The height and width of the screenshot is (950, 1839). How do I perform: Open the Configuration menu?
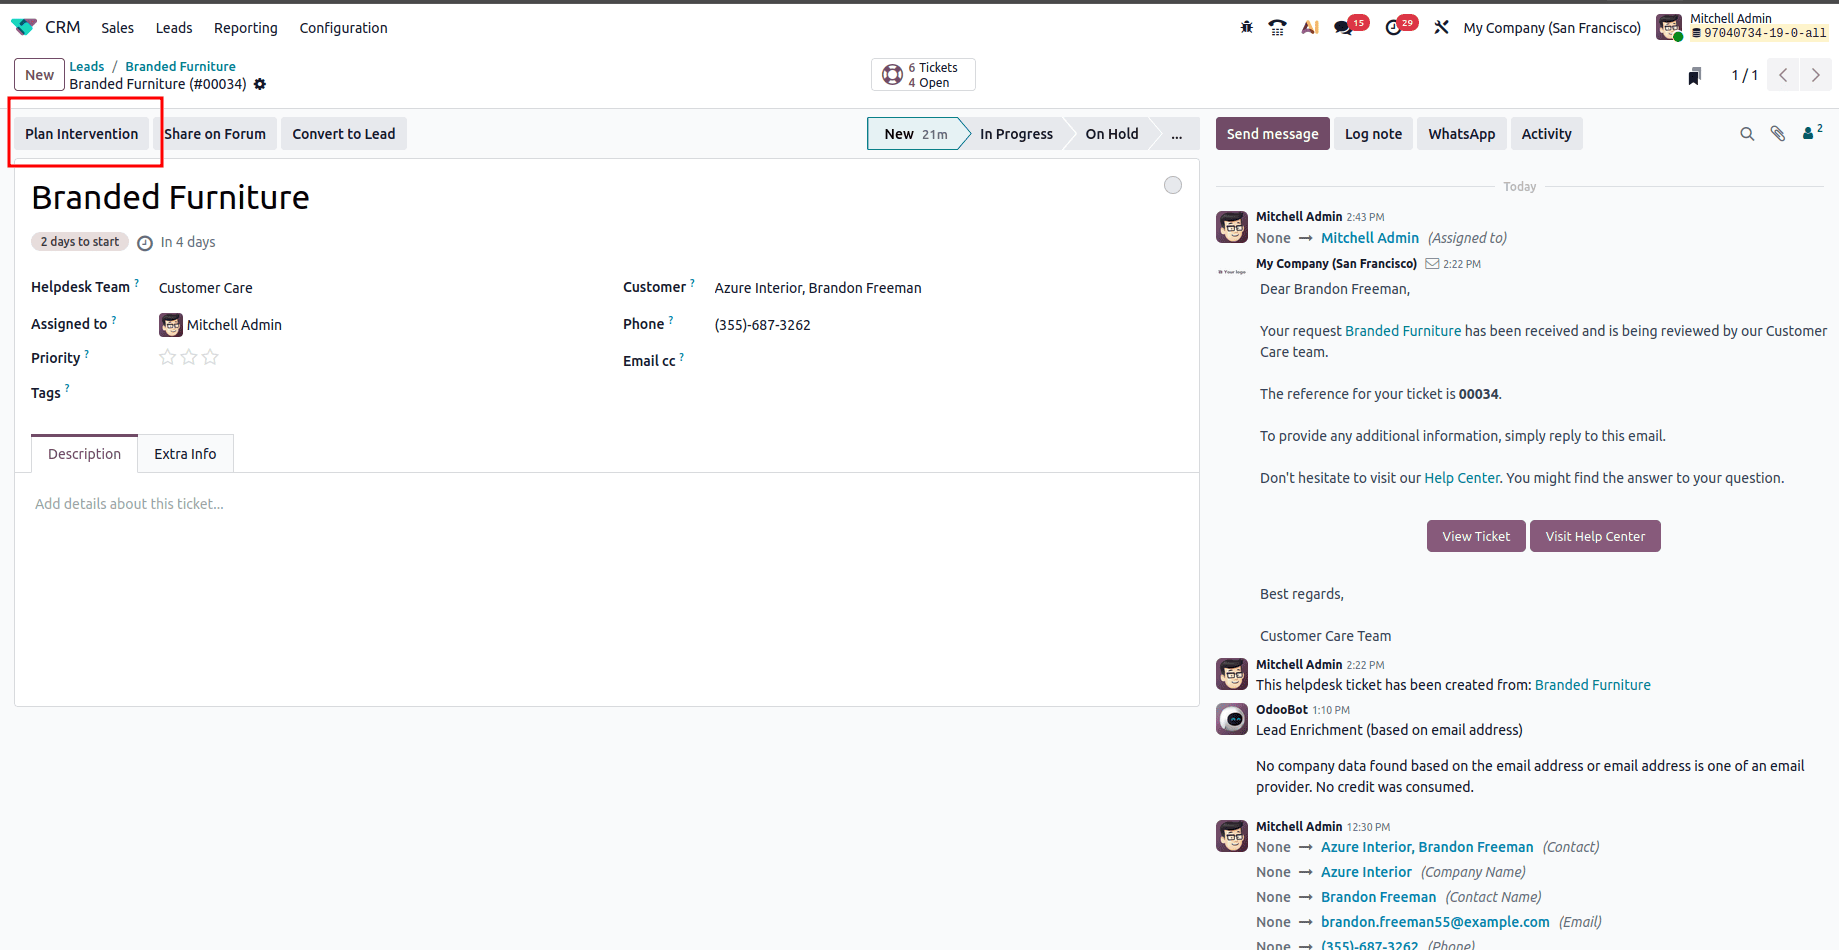343,28
